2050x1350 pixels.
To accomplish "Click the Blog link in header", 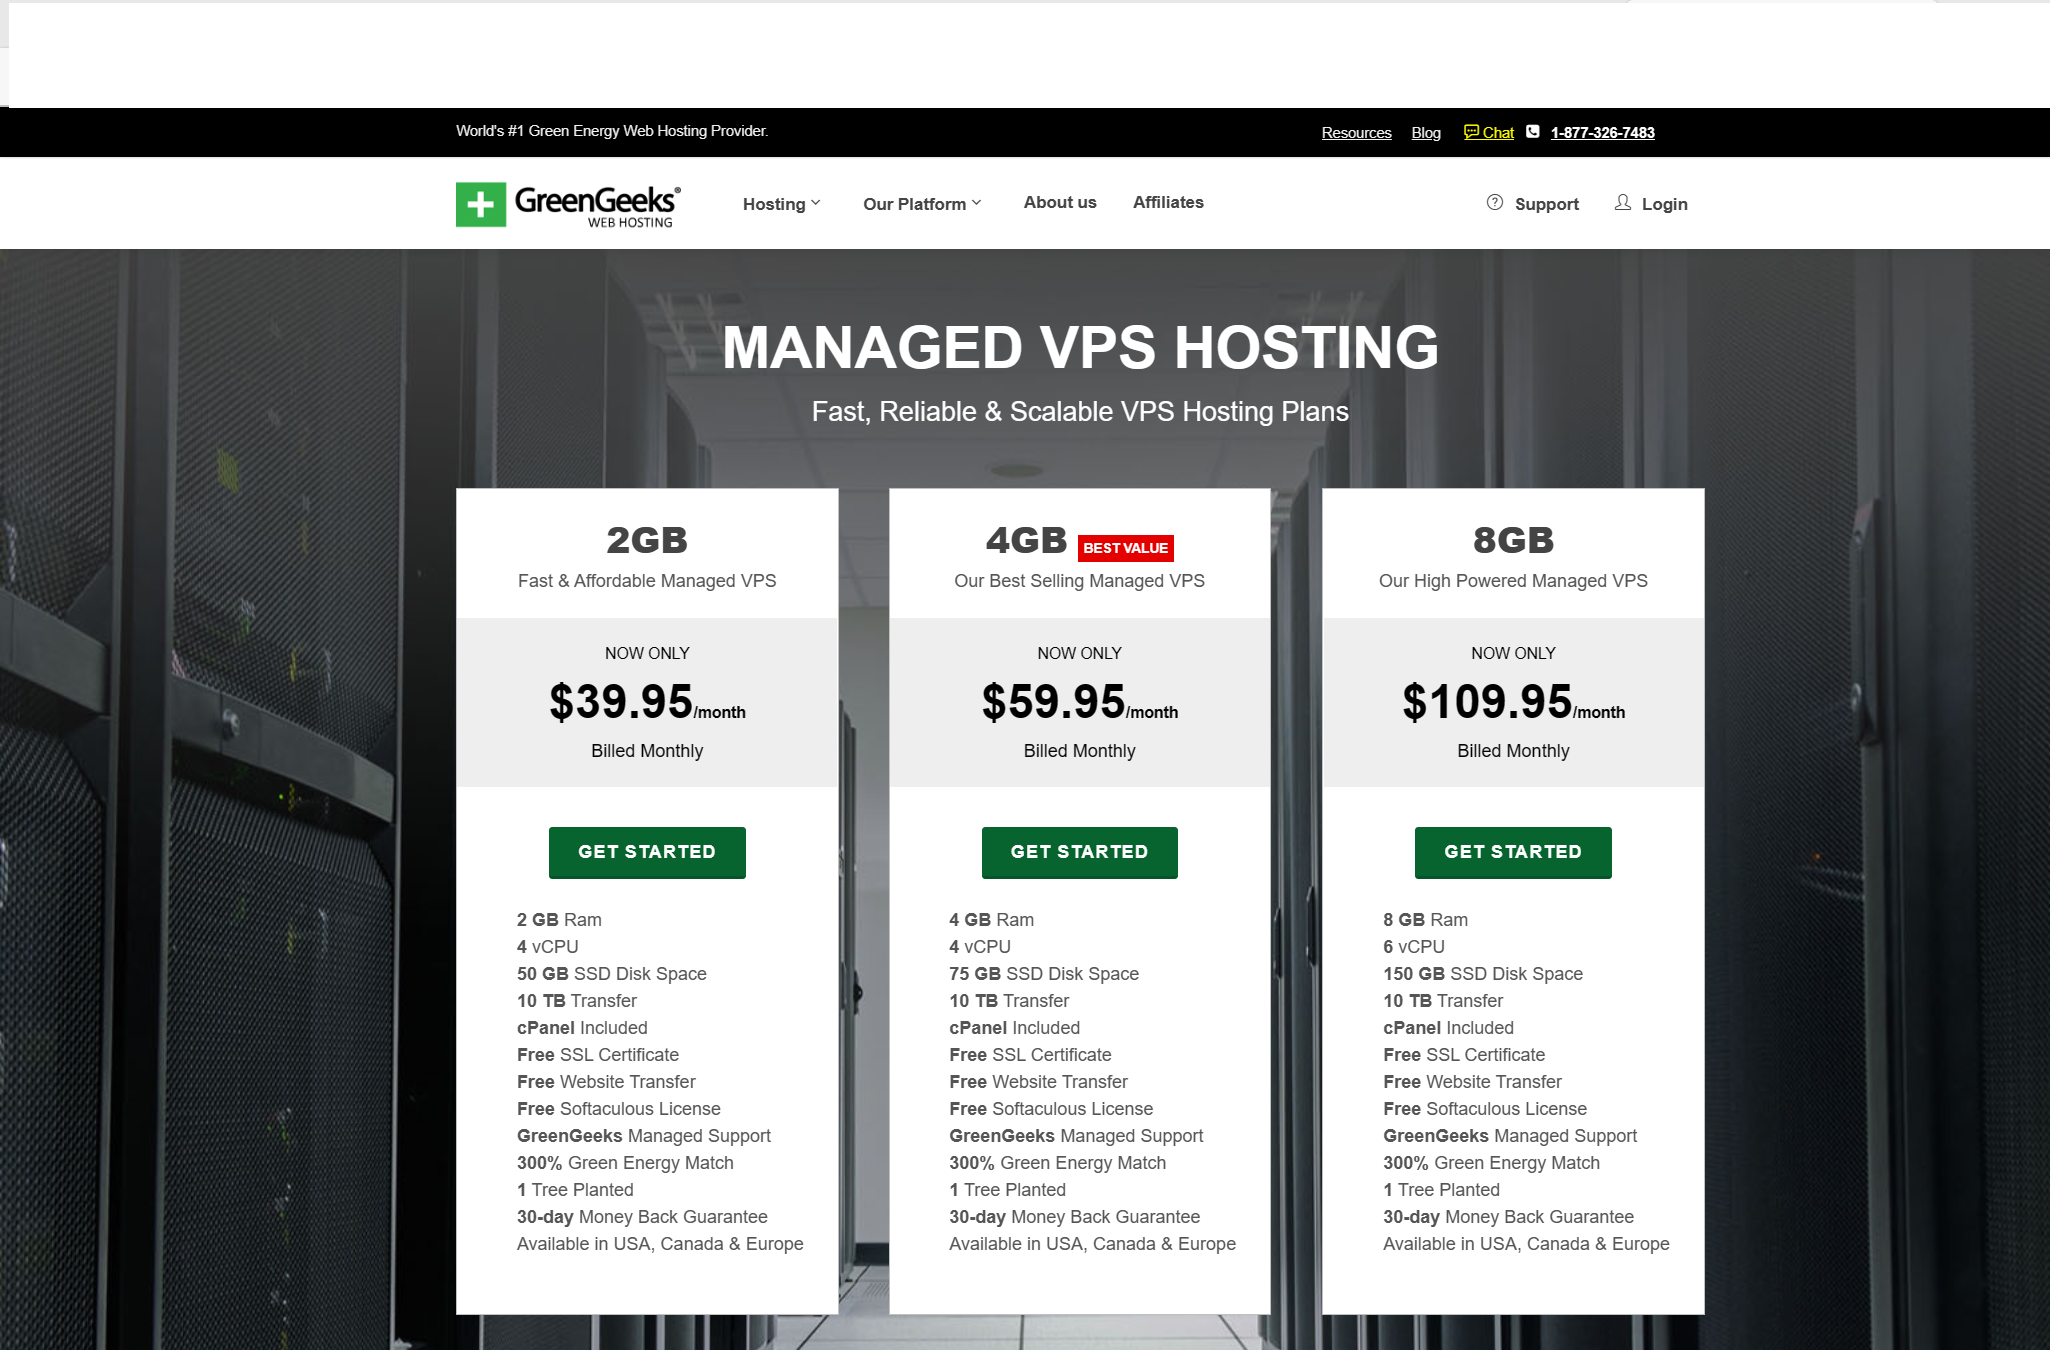I will tap(1426, 133).
